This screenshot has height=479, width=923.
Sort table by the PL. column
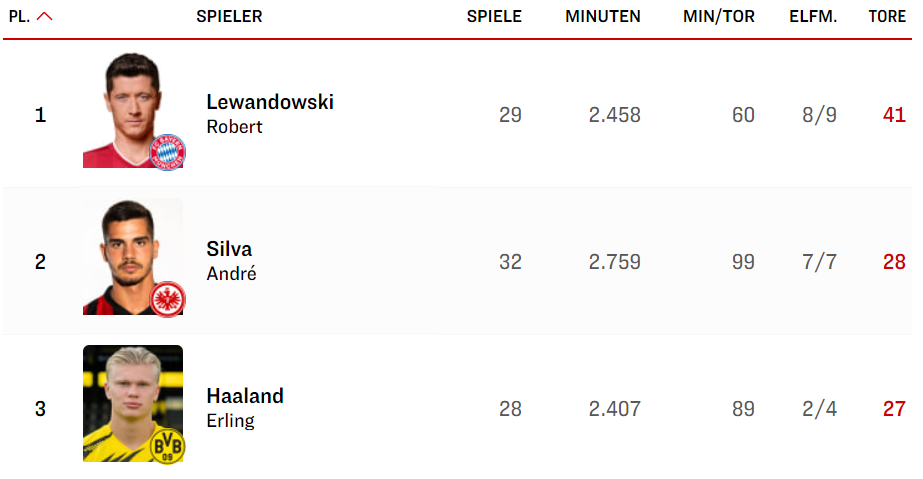[x=19, y=16]
